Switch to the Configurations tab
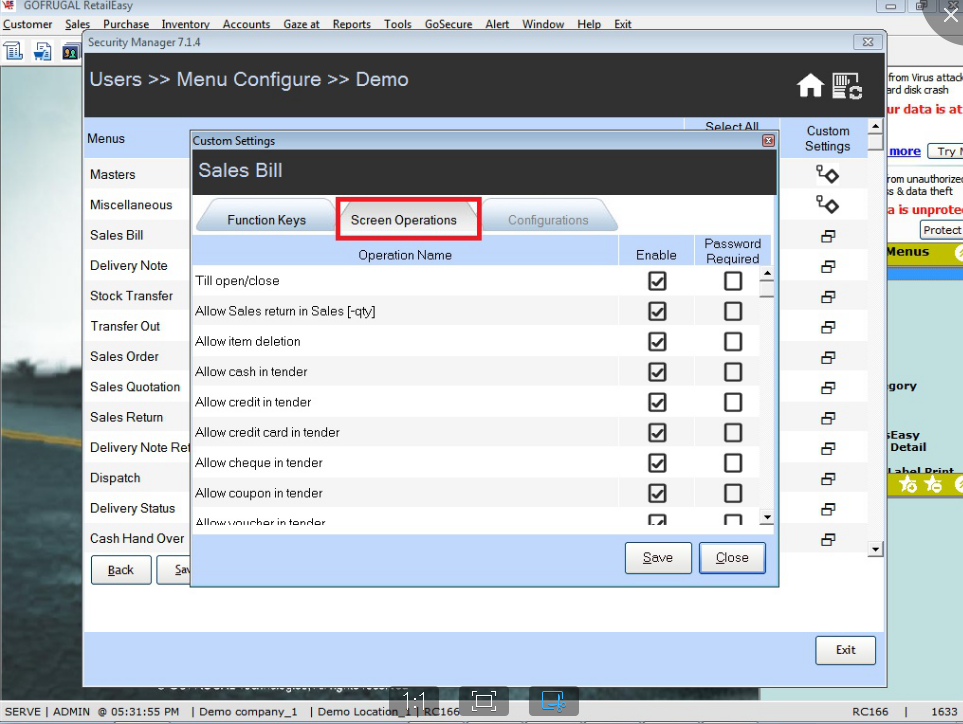963x724 pixels. 548,220
